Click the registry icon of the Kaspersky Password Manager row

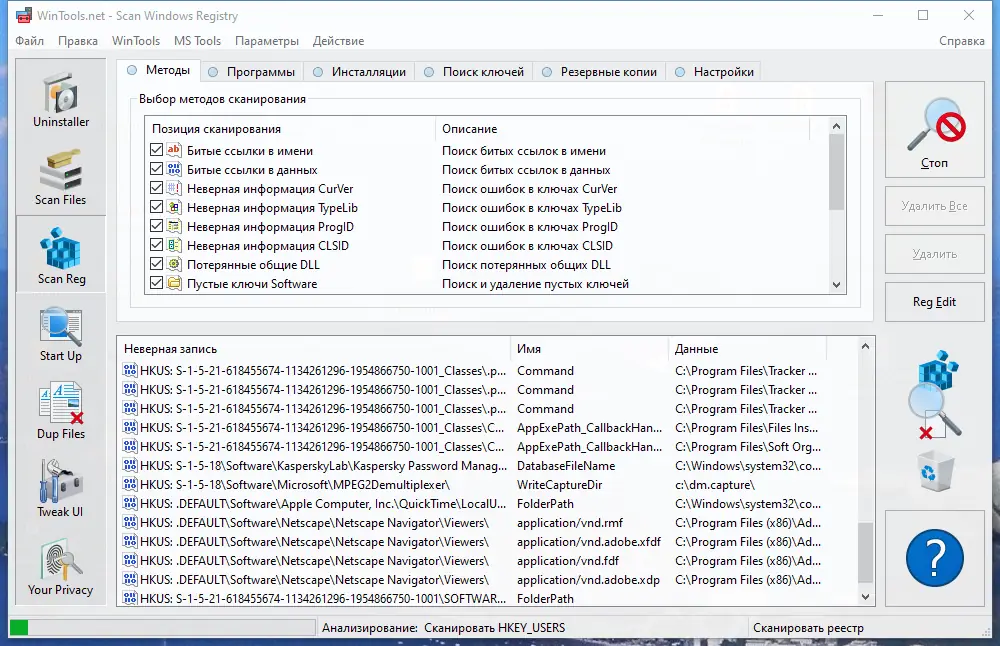(130, 466)
